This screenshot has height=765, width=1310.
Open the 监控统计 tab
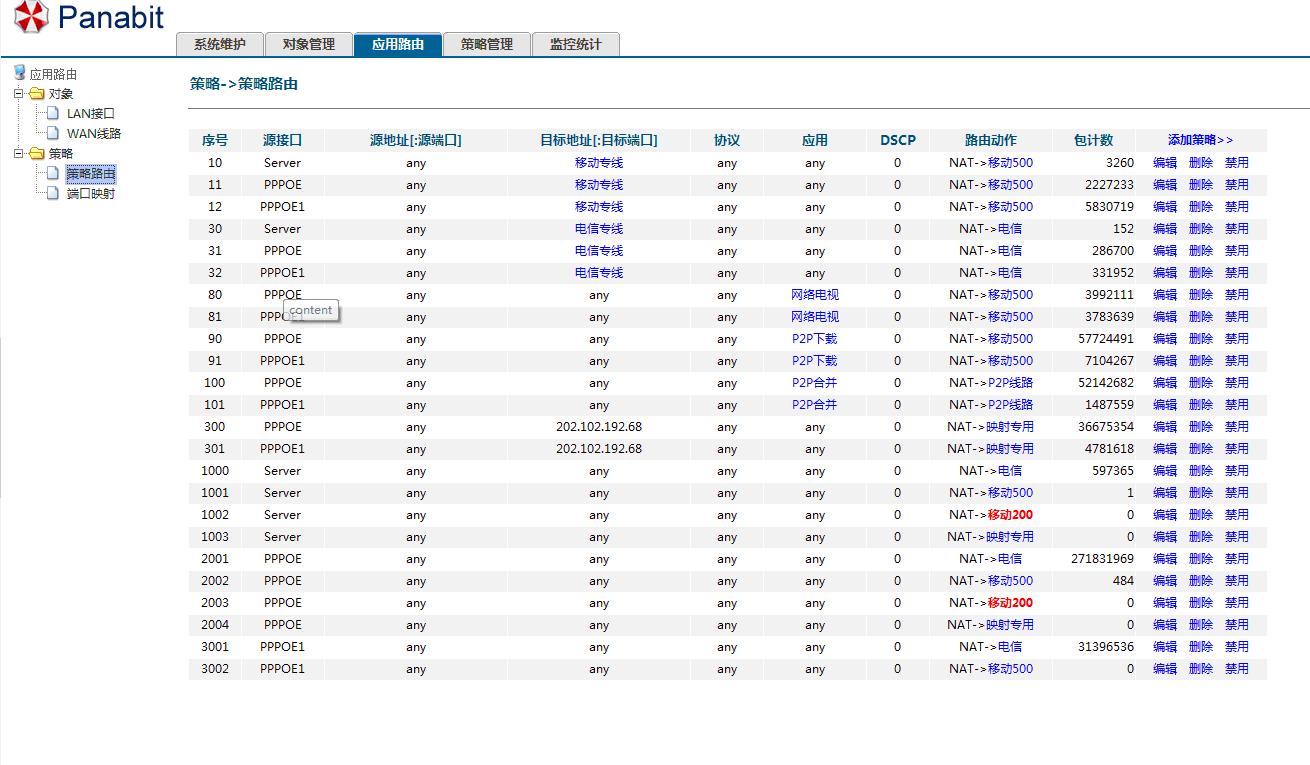pyautogui.click(x=576, y=44)
